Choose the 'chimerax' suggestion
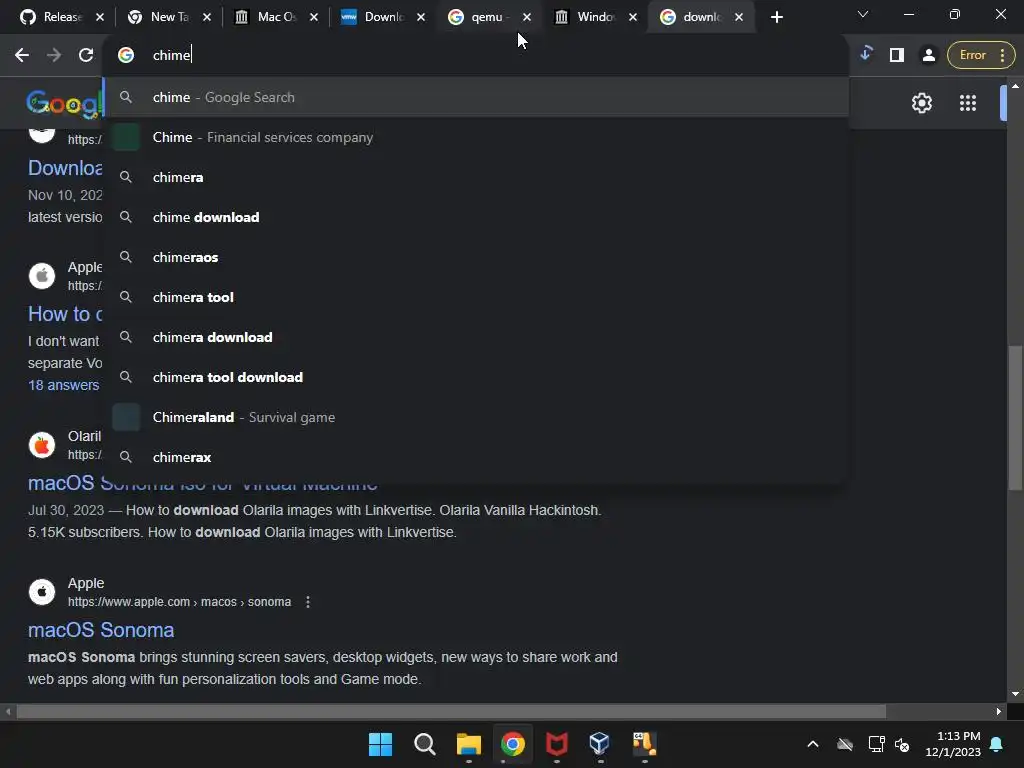 coord(477,457)
